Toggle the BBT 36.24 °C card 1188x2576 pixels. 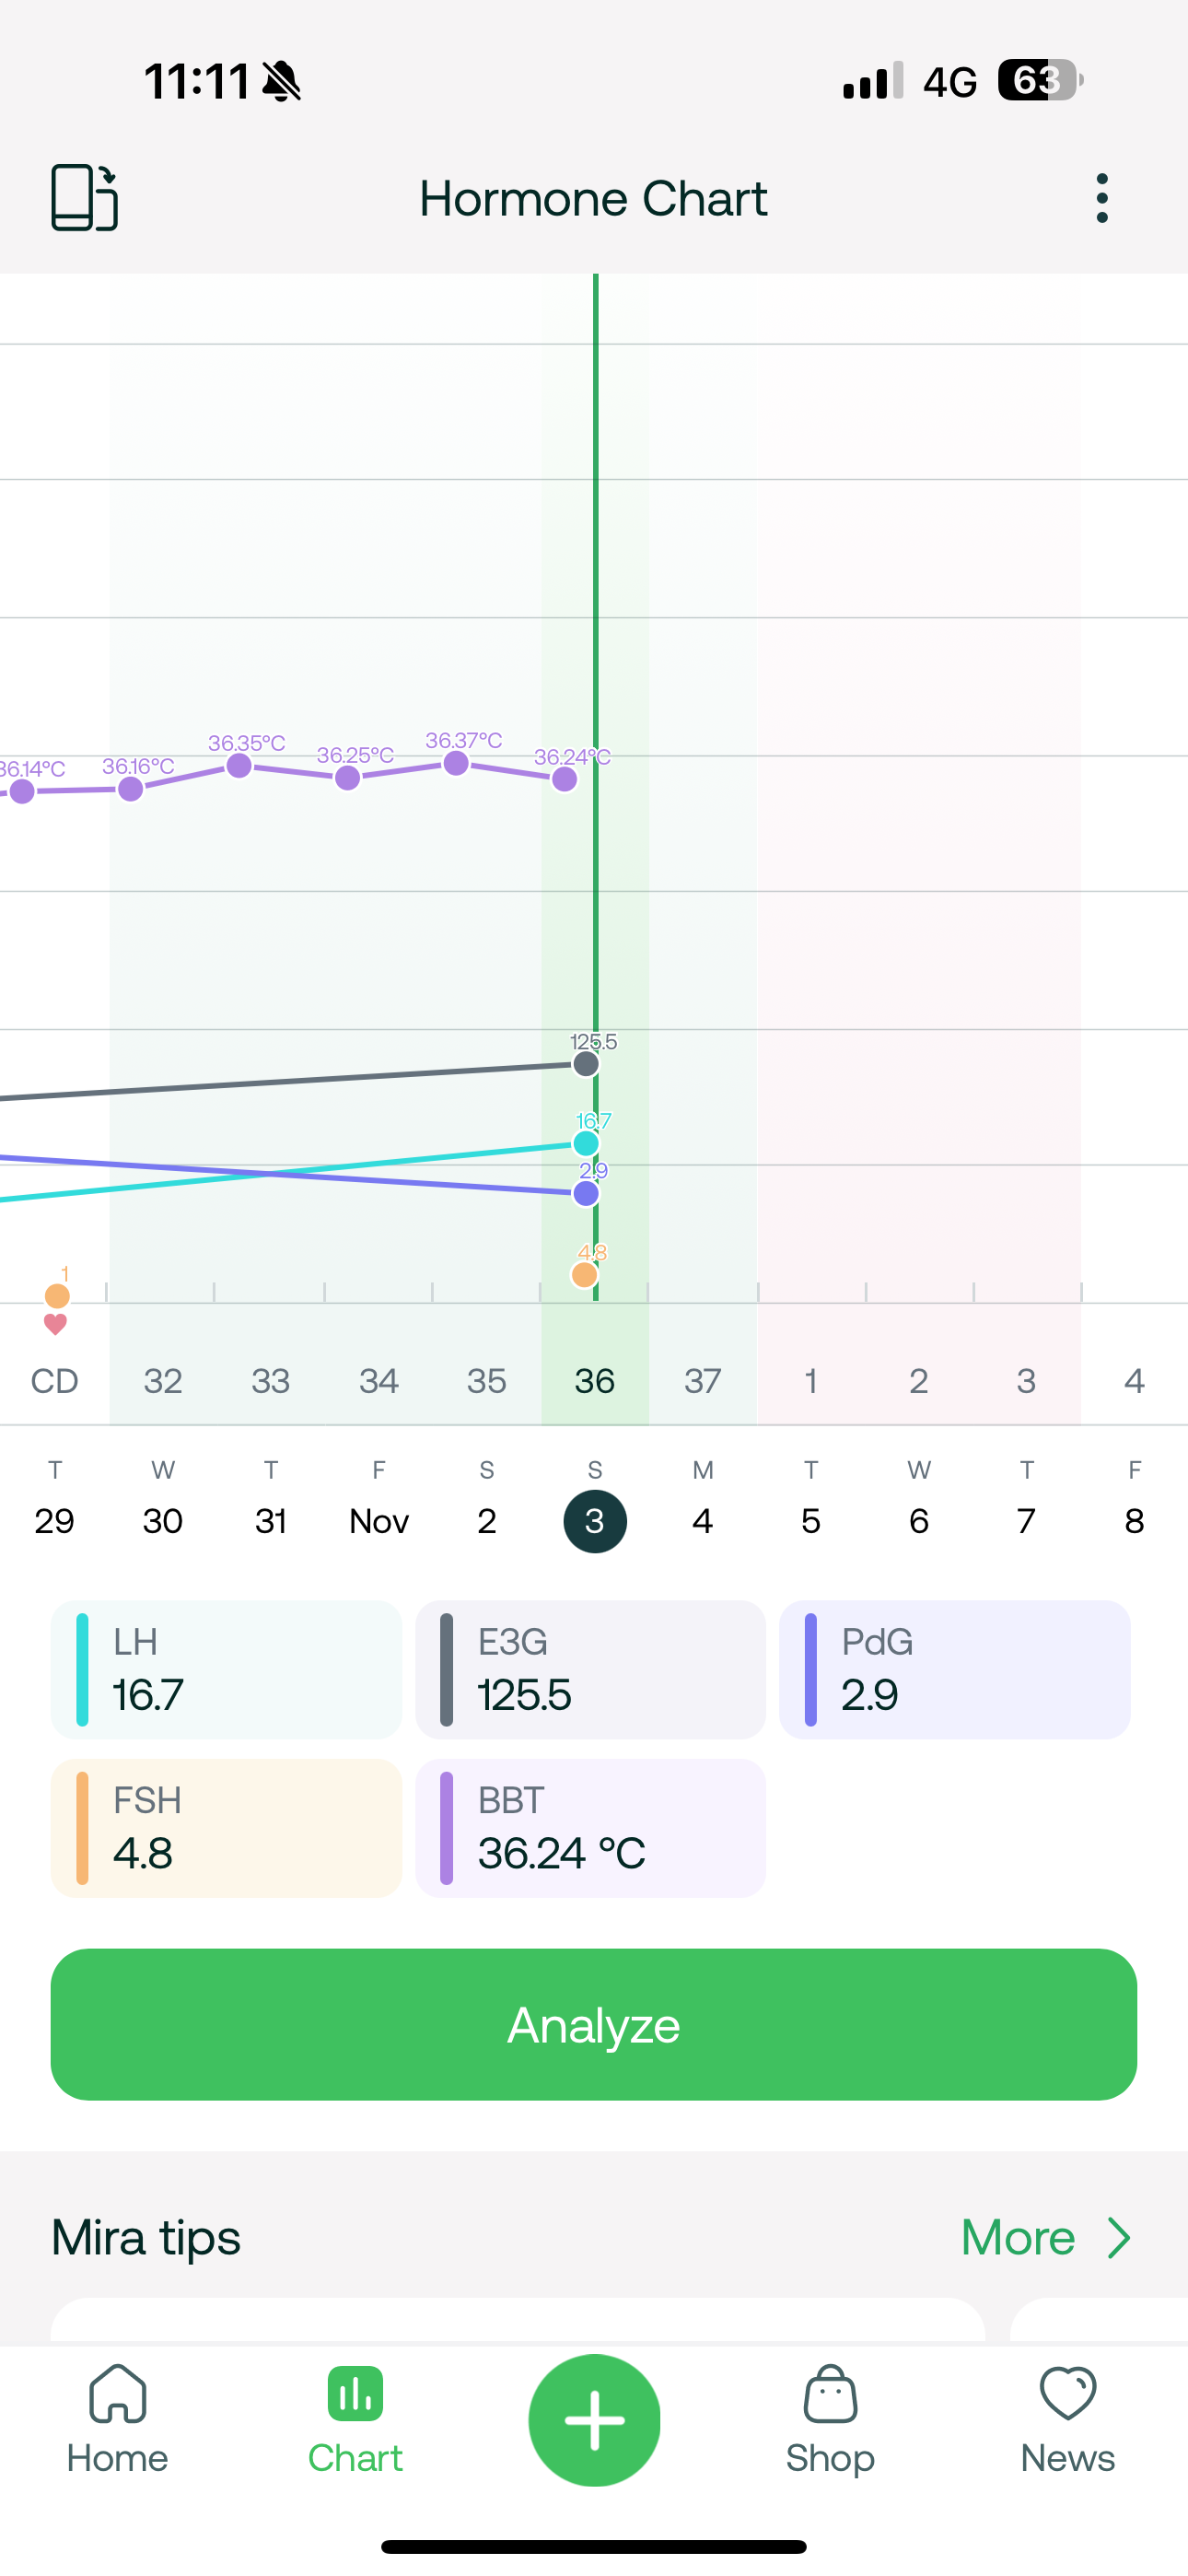(590, 1828)
